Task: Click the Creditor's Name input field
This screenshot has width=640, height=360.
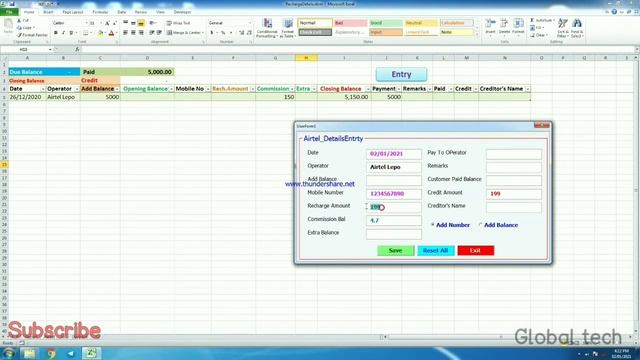Action: click(x=514, y=207)
